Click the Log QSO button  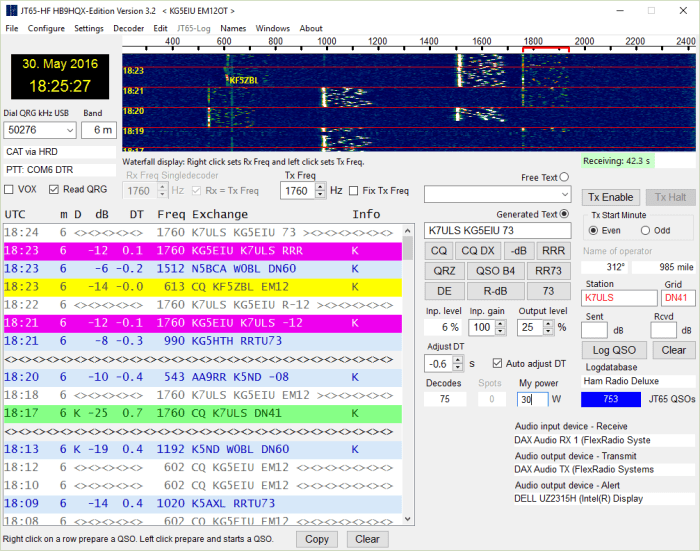(x=614, y=350)
